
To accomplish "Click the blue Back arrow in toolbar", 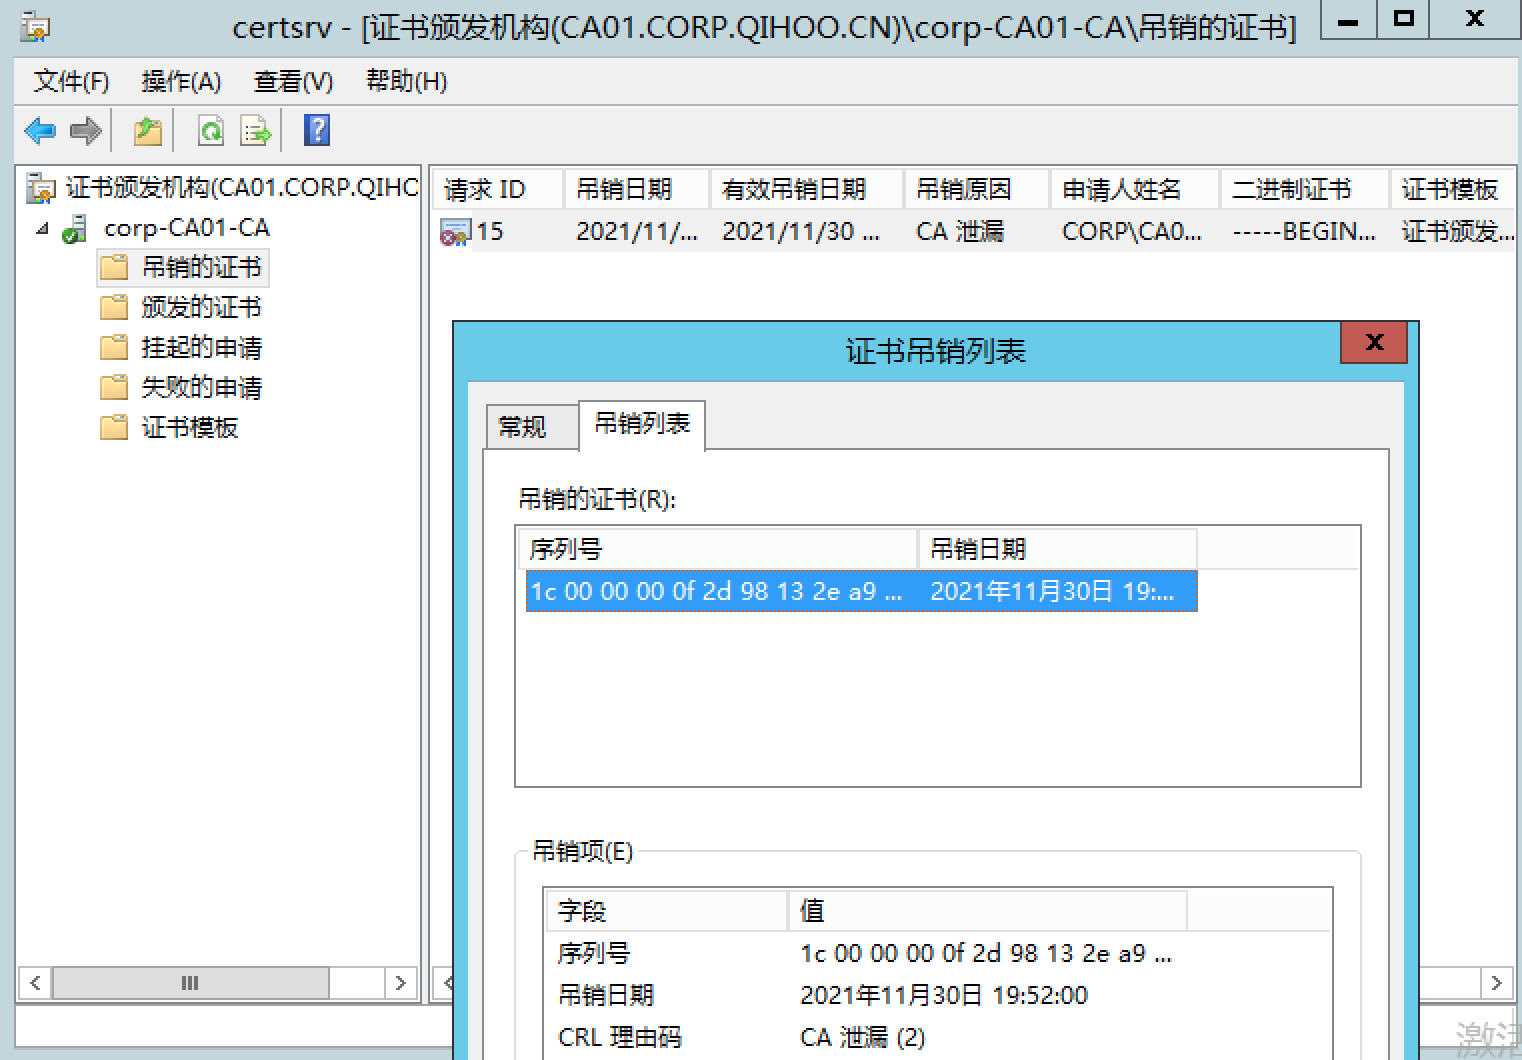I will click(40, 131).
